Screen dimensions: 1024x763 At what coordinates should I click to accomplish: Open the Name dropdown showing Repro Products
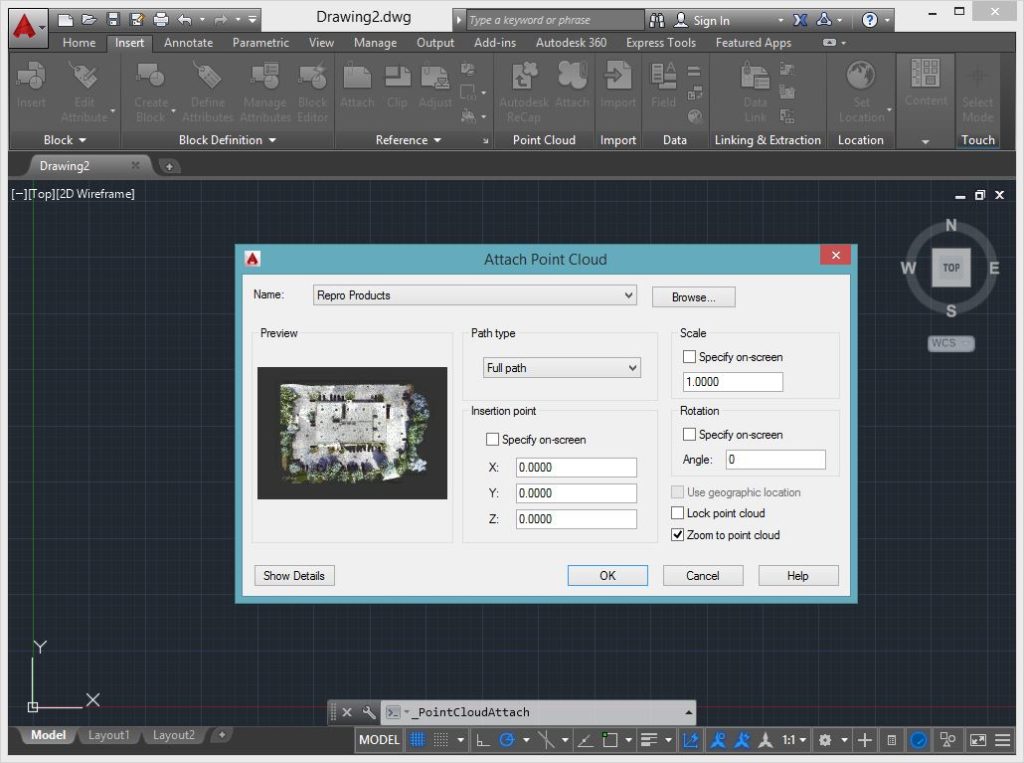475,295
